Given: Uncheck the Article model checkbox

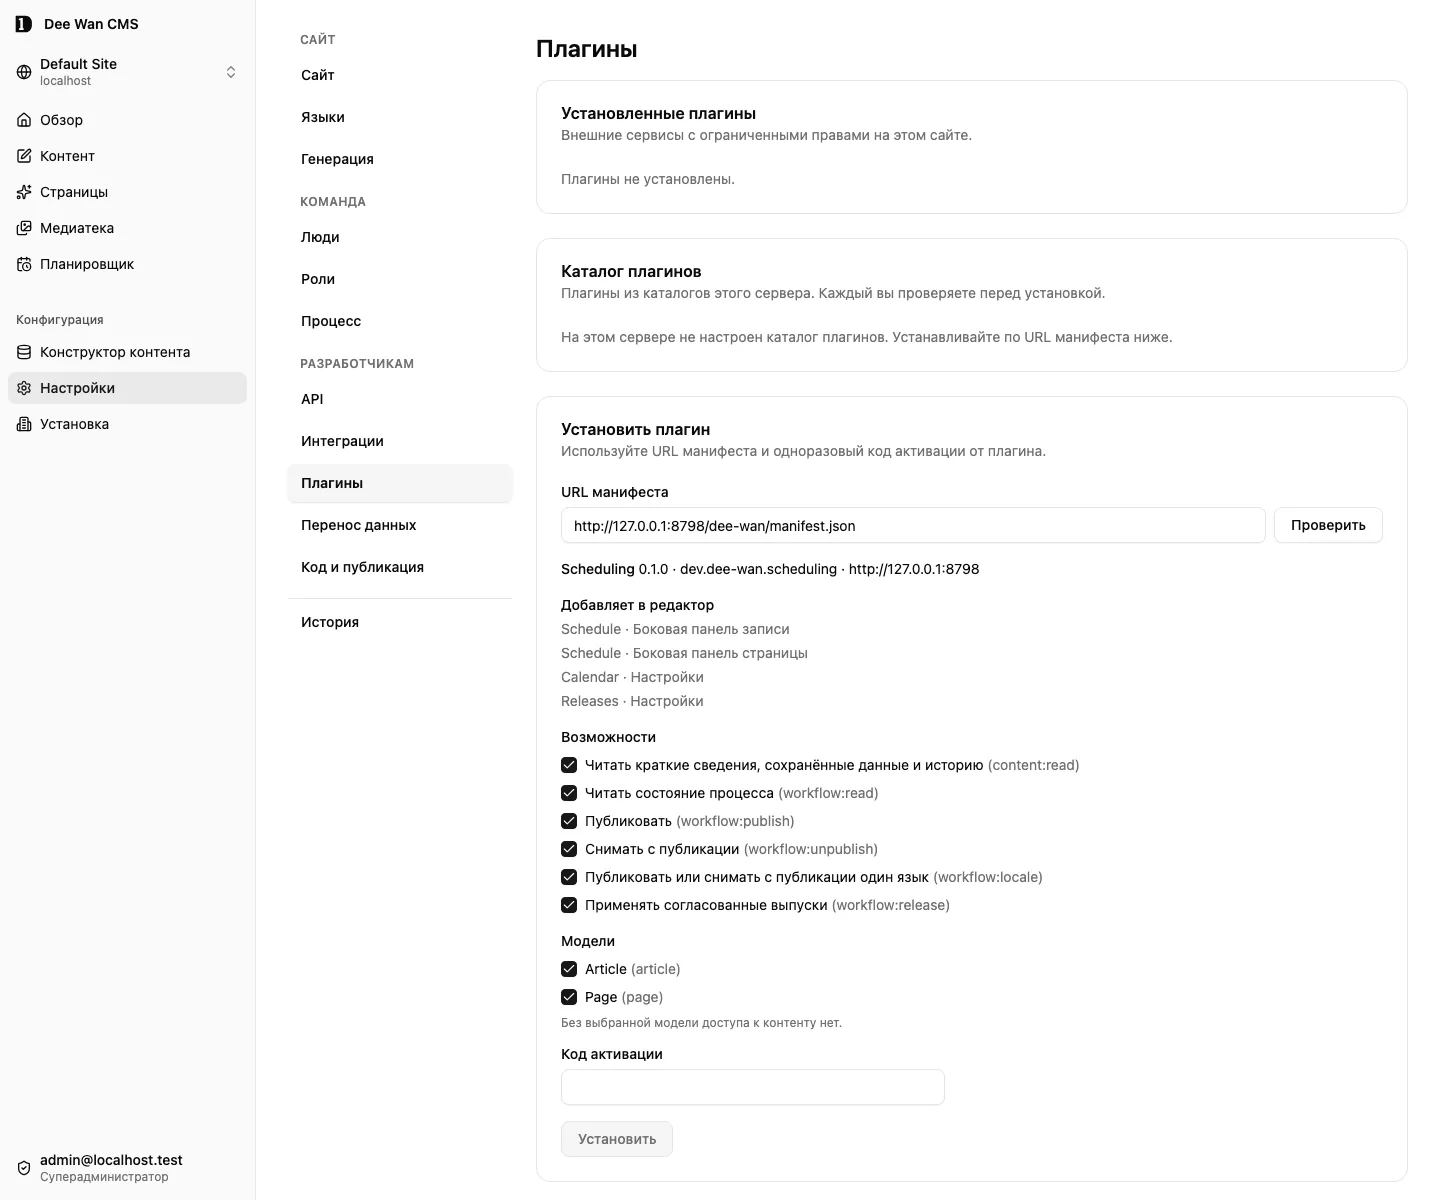Looking at the screenshot, I should pyautogui.click(x=569, y=969).
